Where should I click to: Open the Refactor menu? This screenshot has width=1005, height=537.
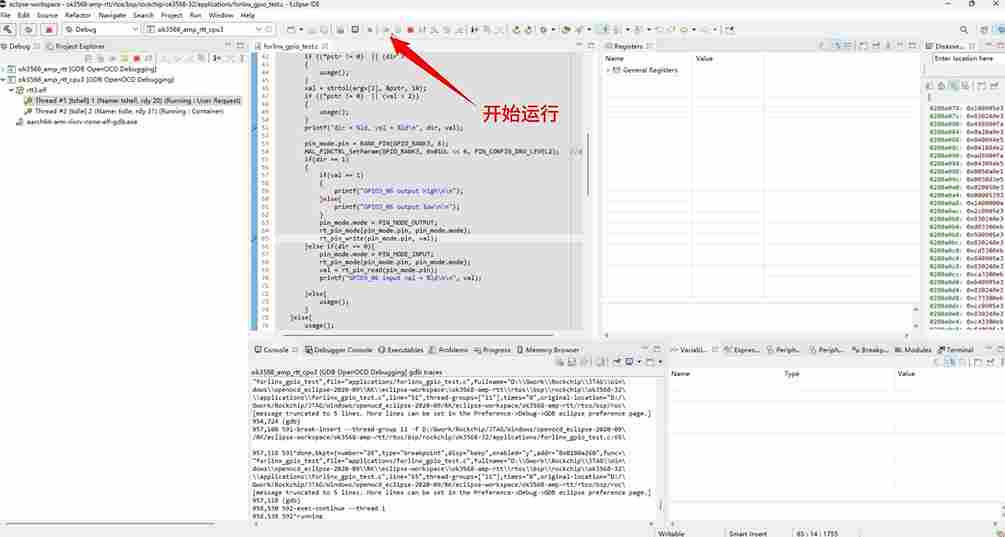(x=77, y=16)
